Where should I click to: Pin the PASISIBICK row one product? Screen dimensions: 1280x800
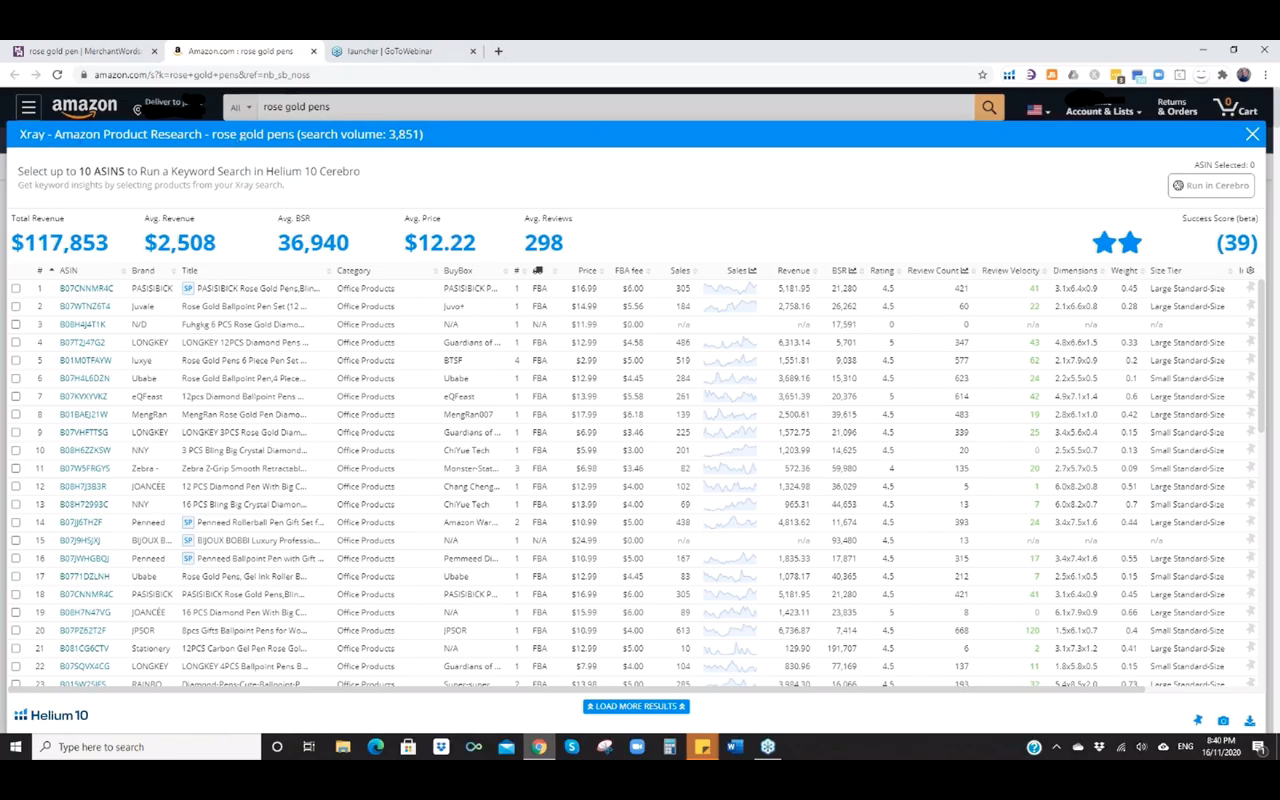tap(1250, 288)
